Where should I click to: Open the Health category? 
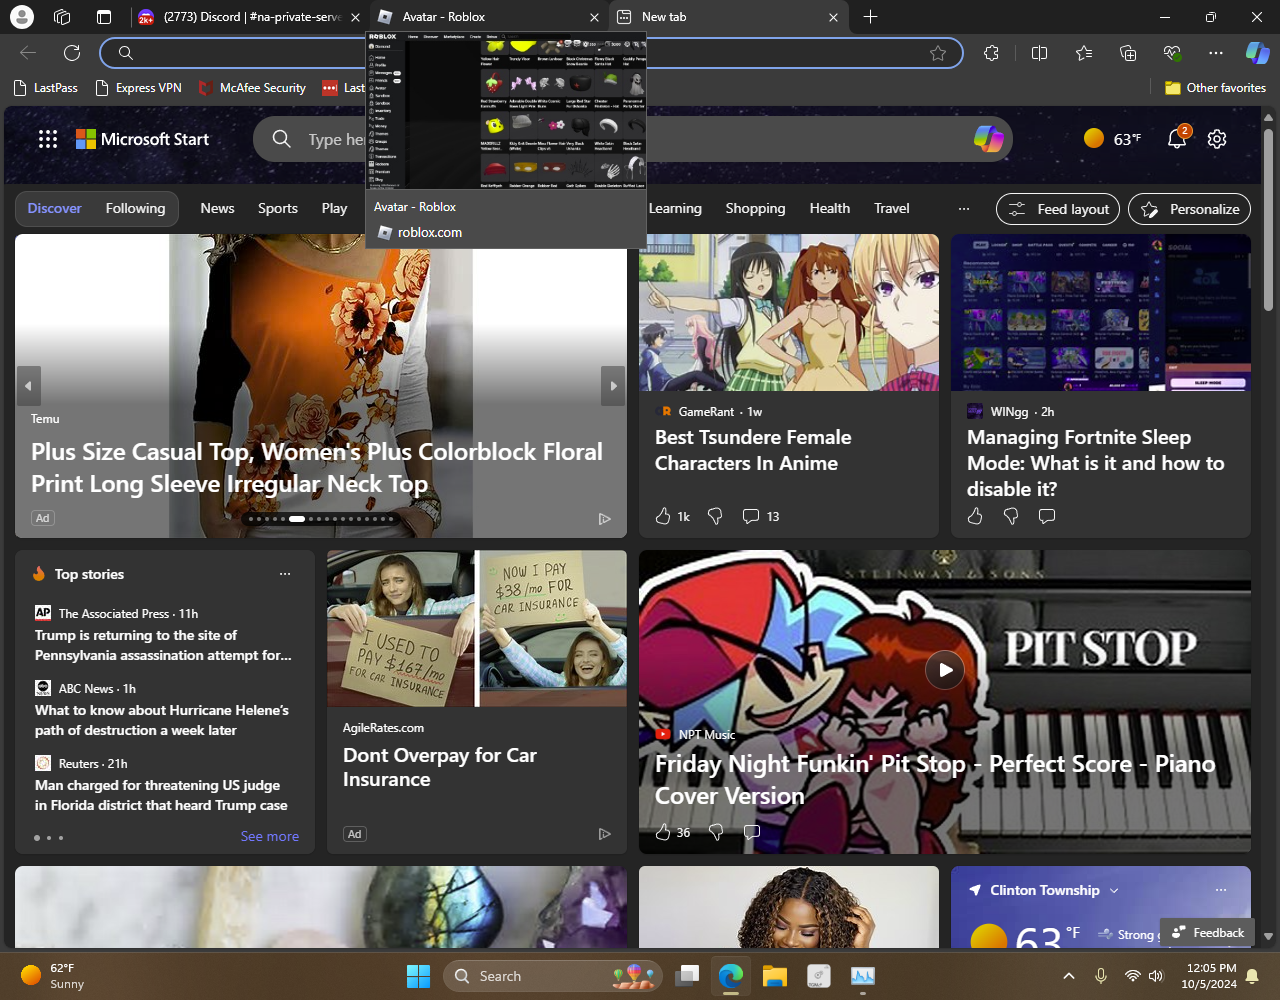tap(830, 208)
